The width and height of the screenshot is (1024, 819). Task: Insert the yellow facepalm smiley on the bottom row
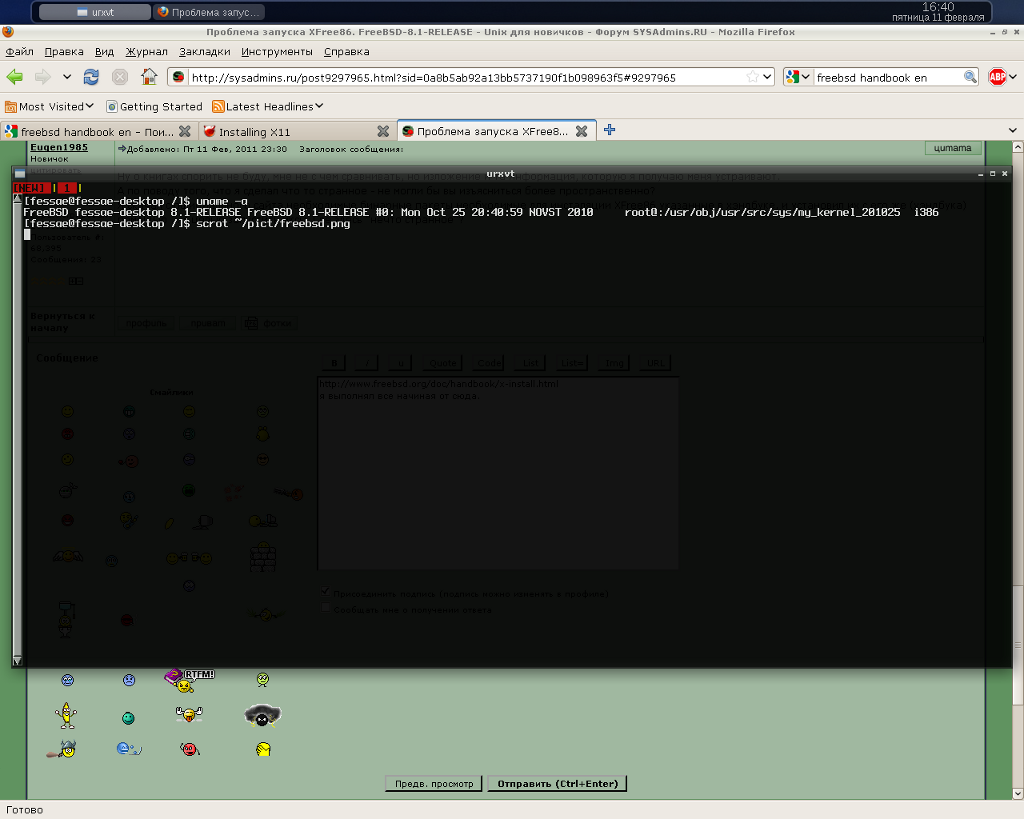click(263, 749)
